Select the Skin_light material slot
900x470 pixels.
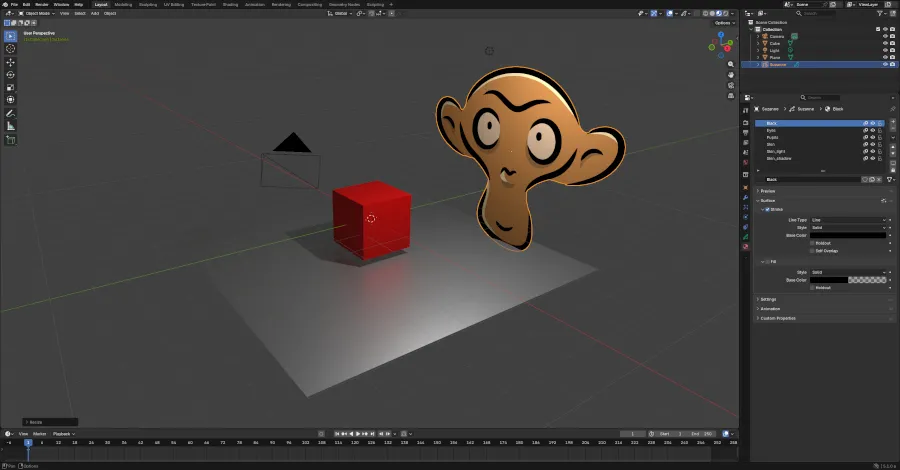click(776, 151)
